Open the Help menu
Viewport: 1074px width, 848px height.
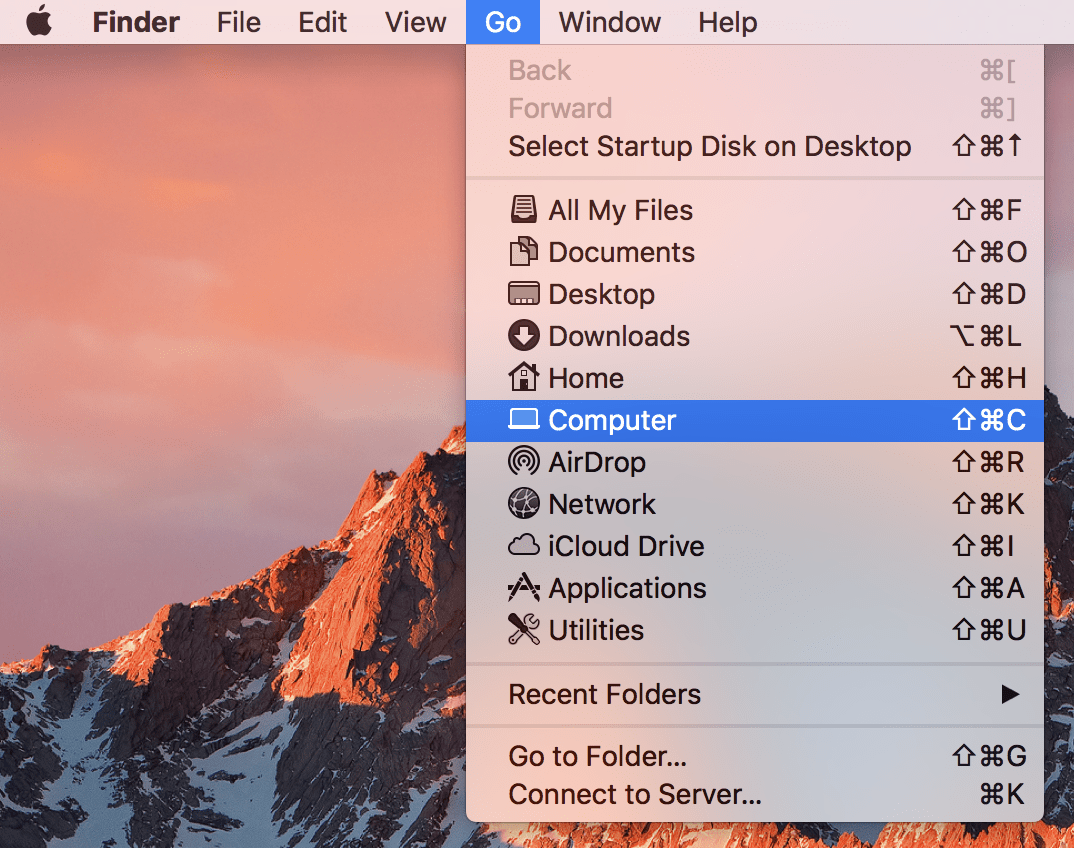[727, 22]
